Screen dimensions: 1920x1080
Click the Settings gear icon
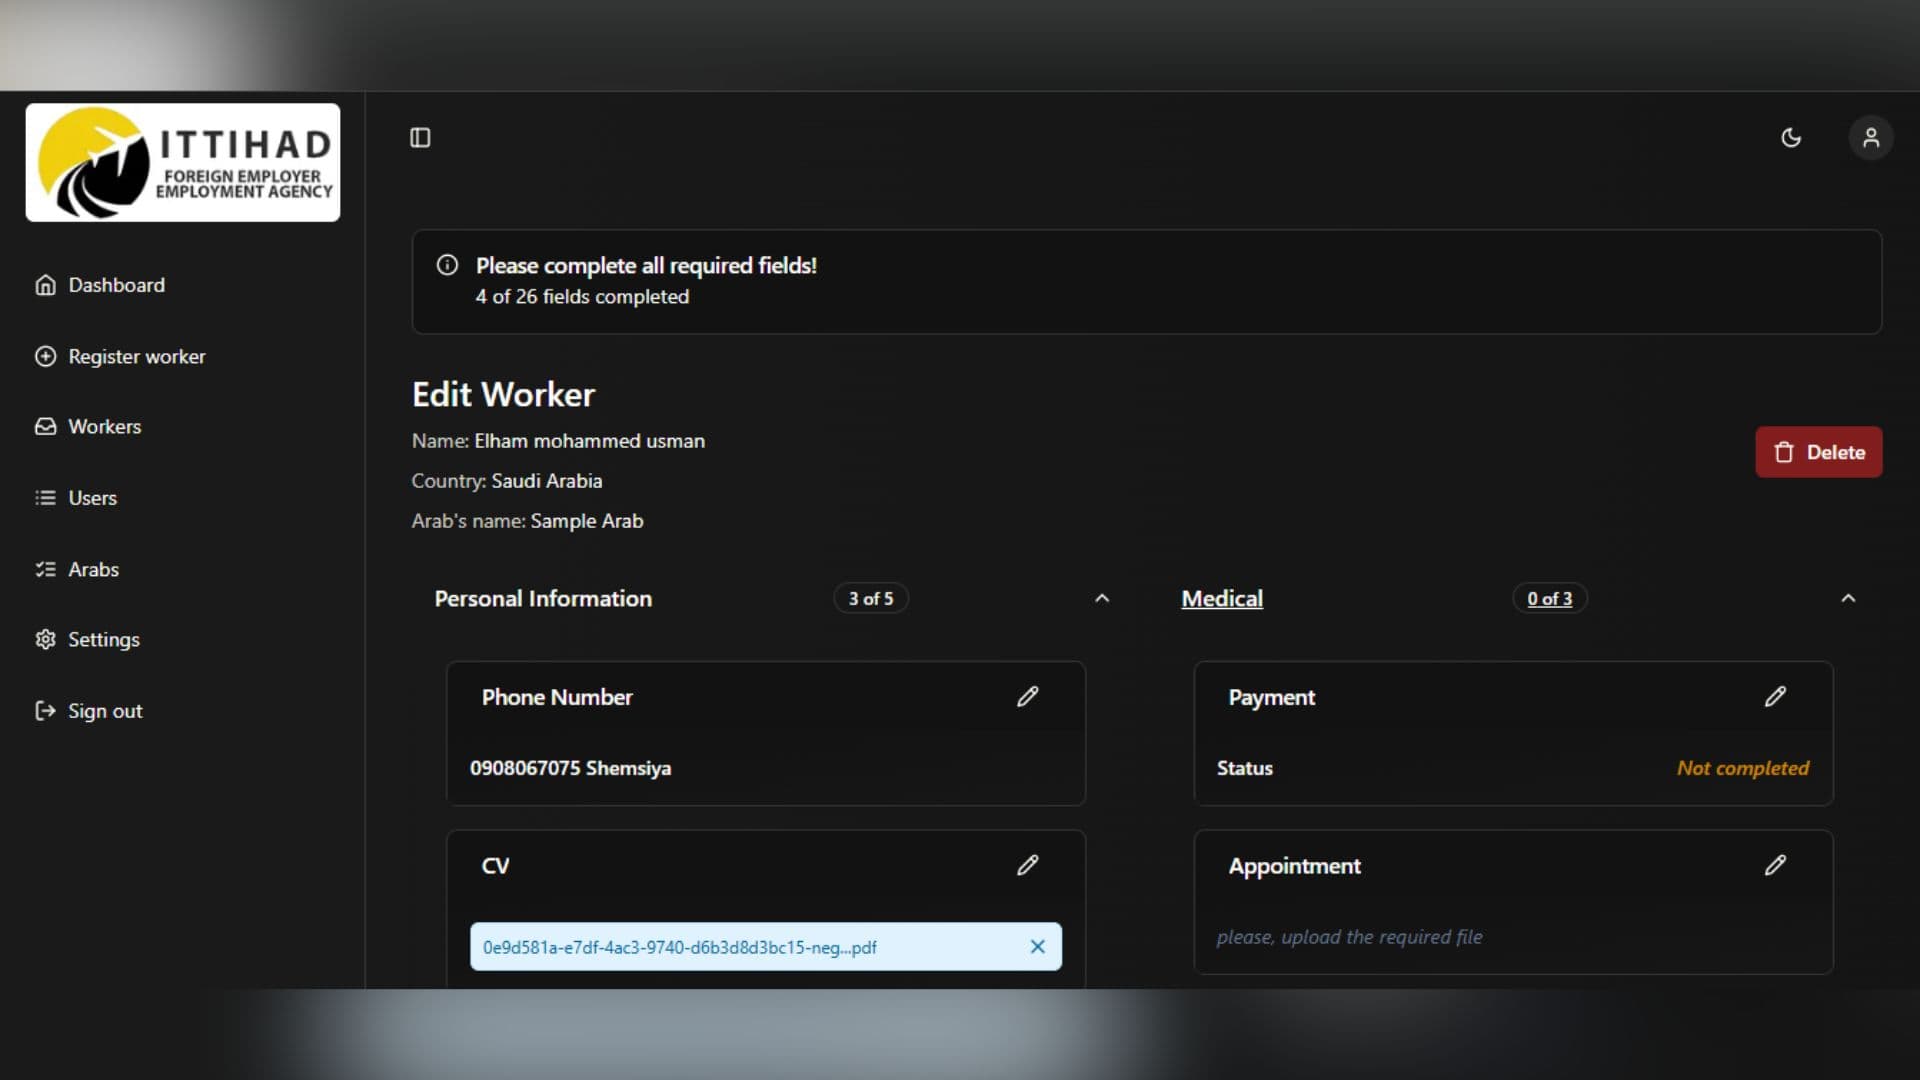click(45, 639)
